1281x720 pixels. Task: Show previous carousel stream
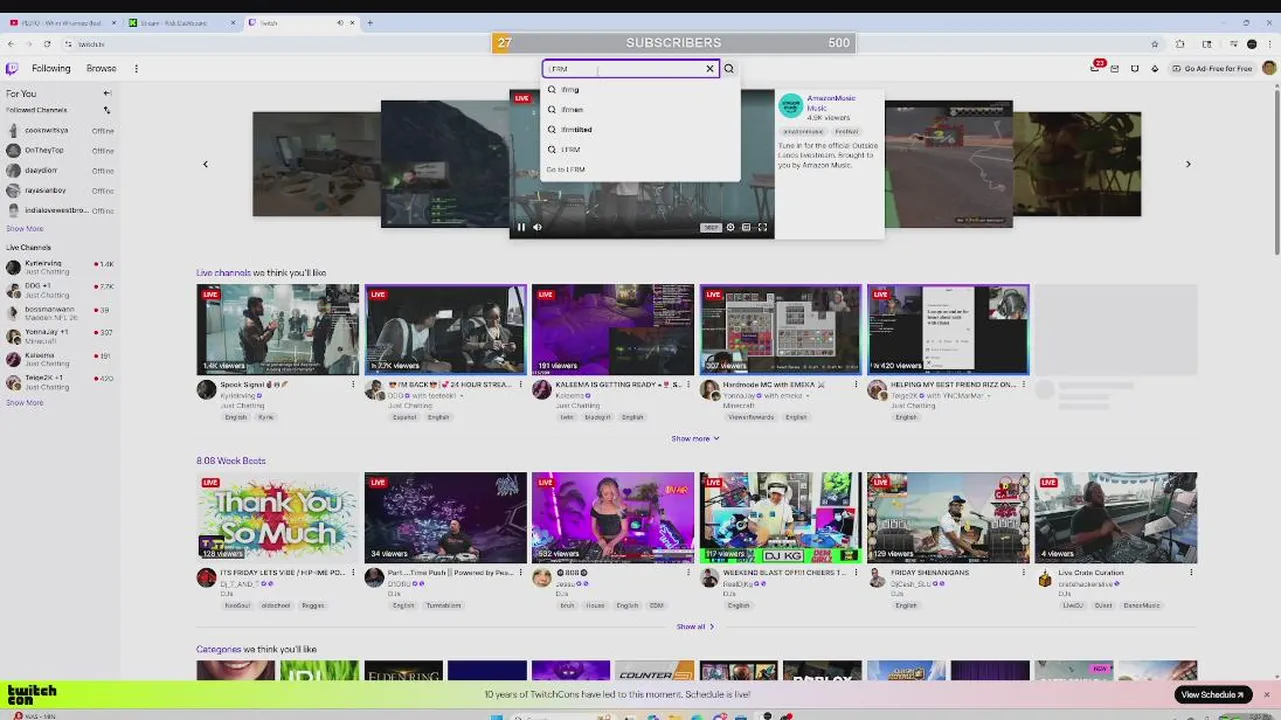206,164
